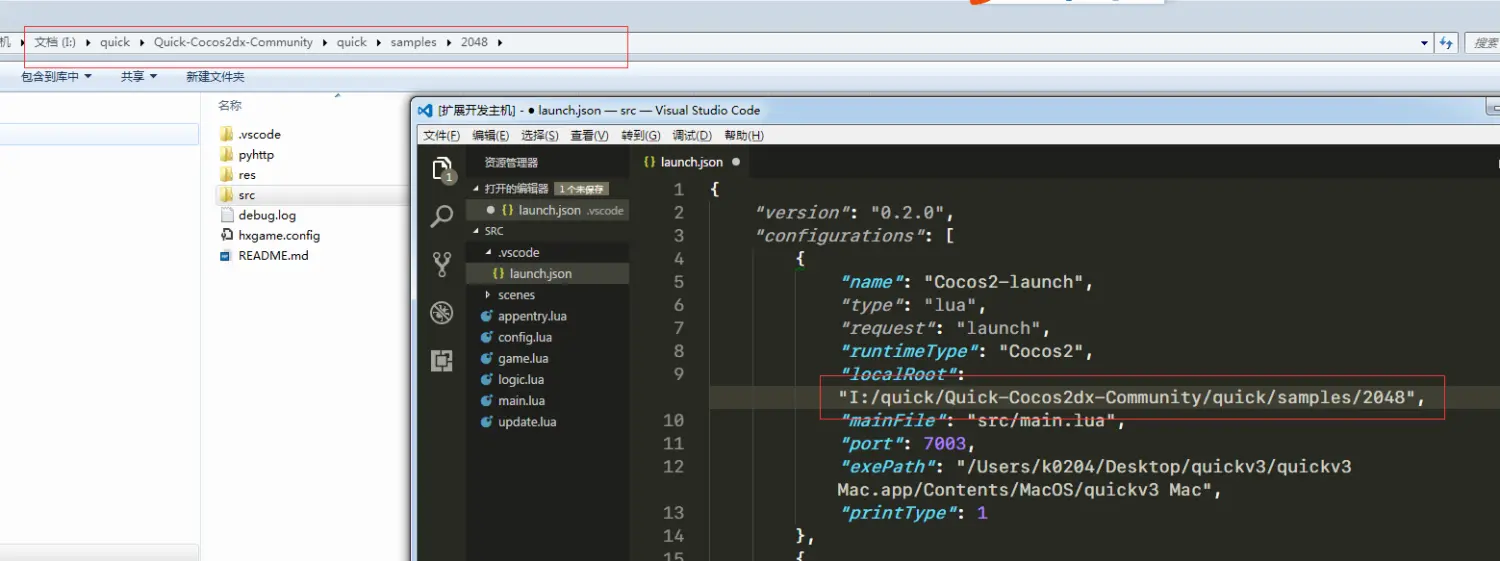Click the 文档 (I:) breadcrumb in address bar
The width and height of the screenshot is (1500, 561).
(x=55, y=43)
